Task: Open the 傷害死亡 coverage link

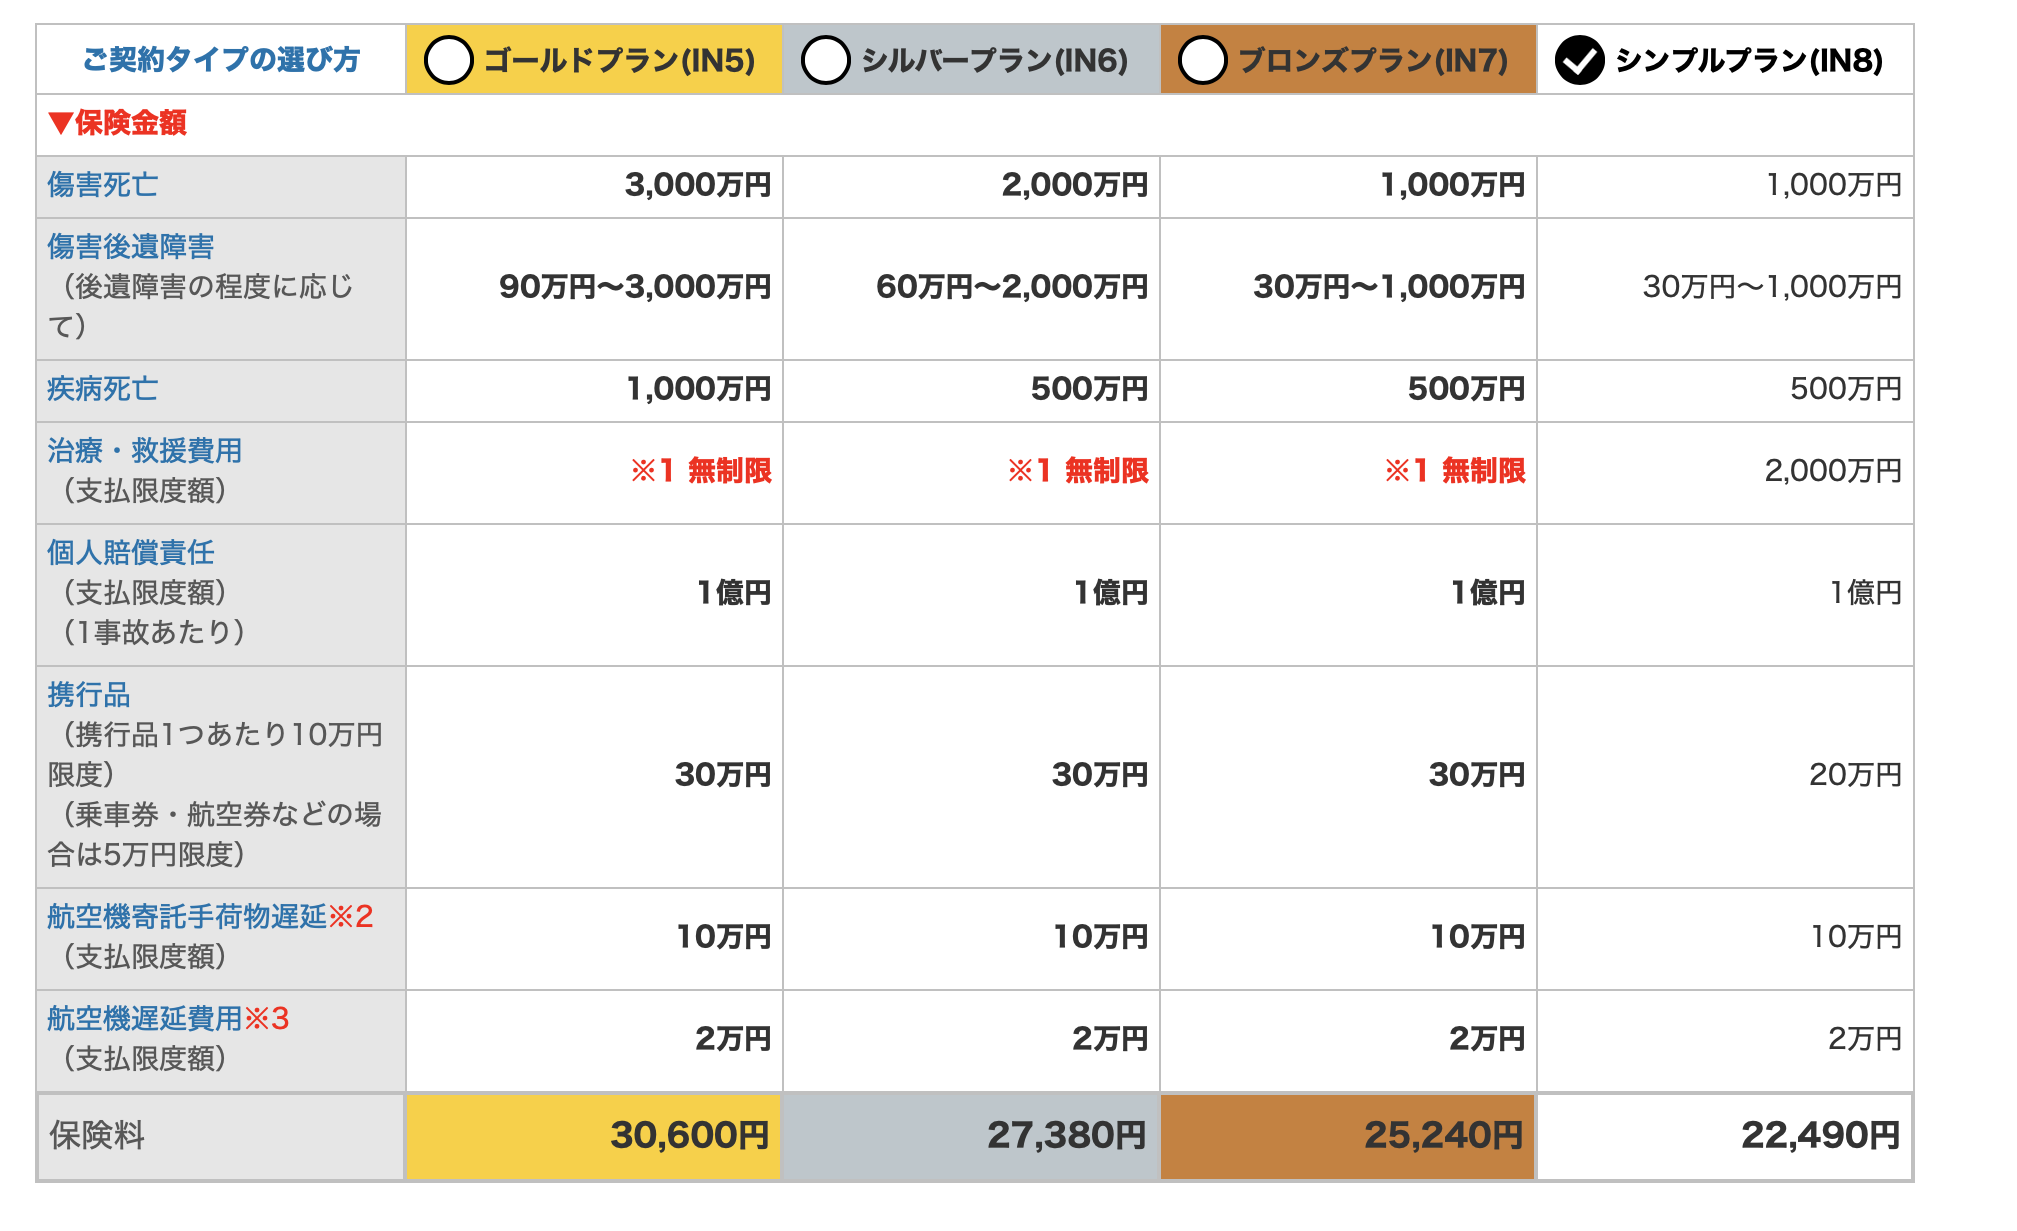Action: 103,185
